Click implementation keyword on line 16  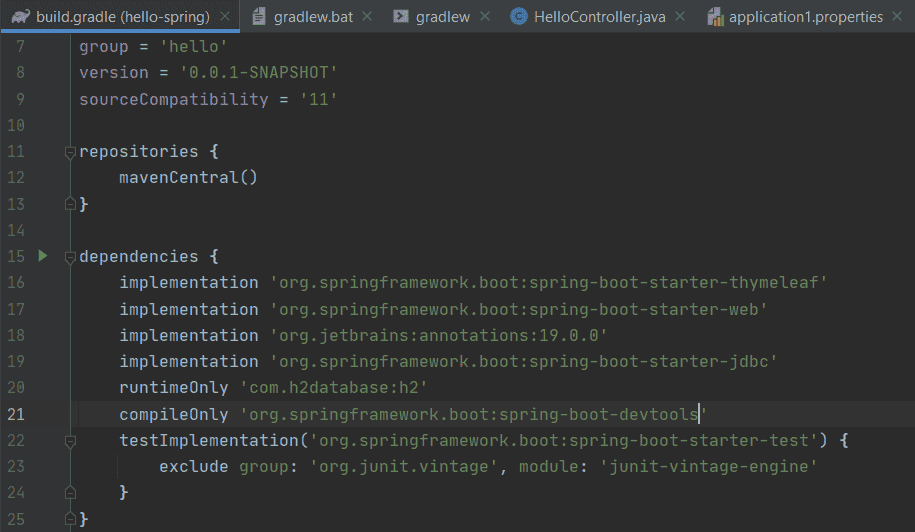188,282
